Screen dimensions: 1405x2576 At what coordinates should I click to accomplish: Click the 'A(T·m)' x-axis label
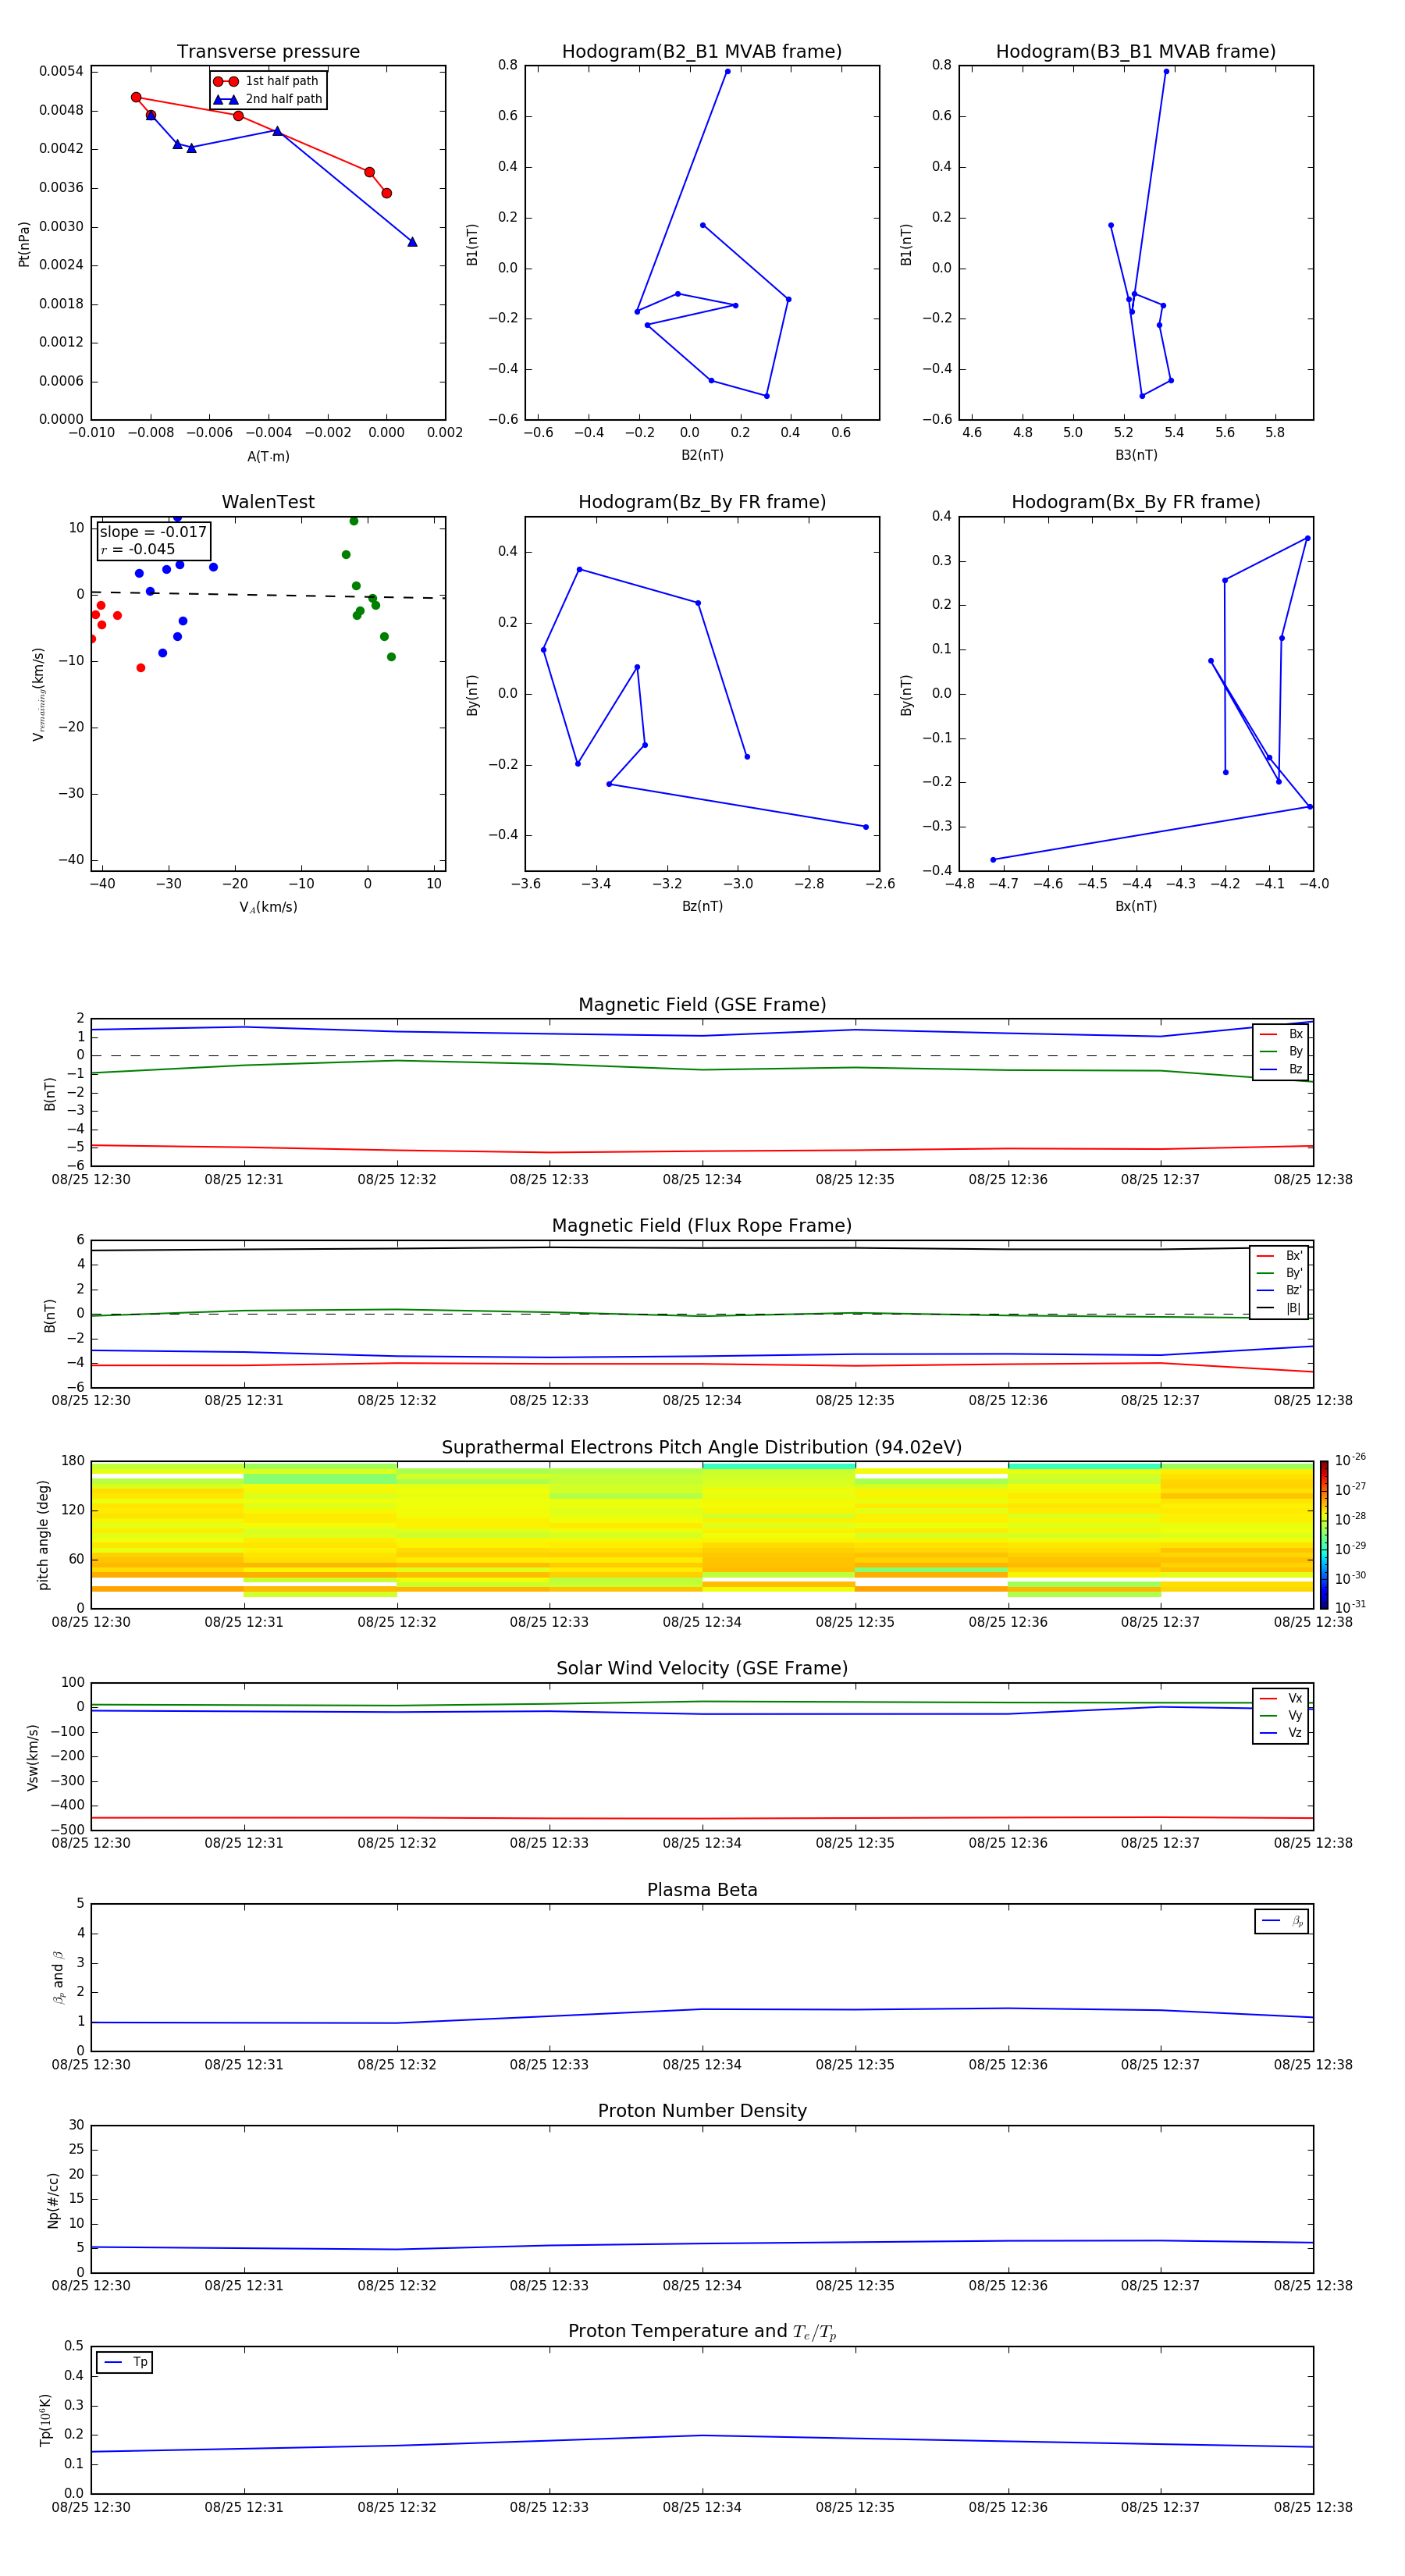tap(268, 457)
